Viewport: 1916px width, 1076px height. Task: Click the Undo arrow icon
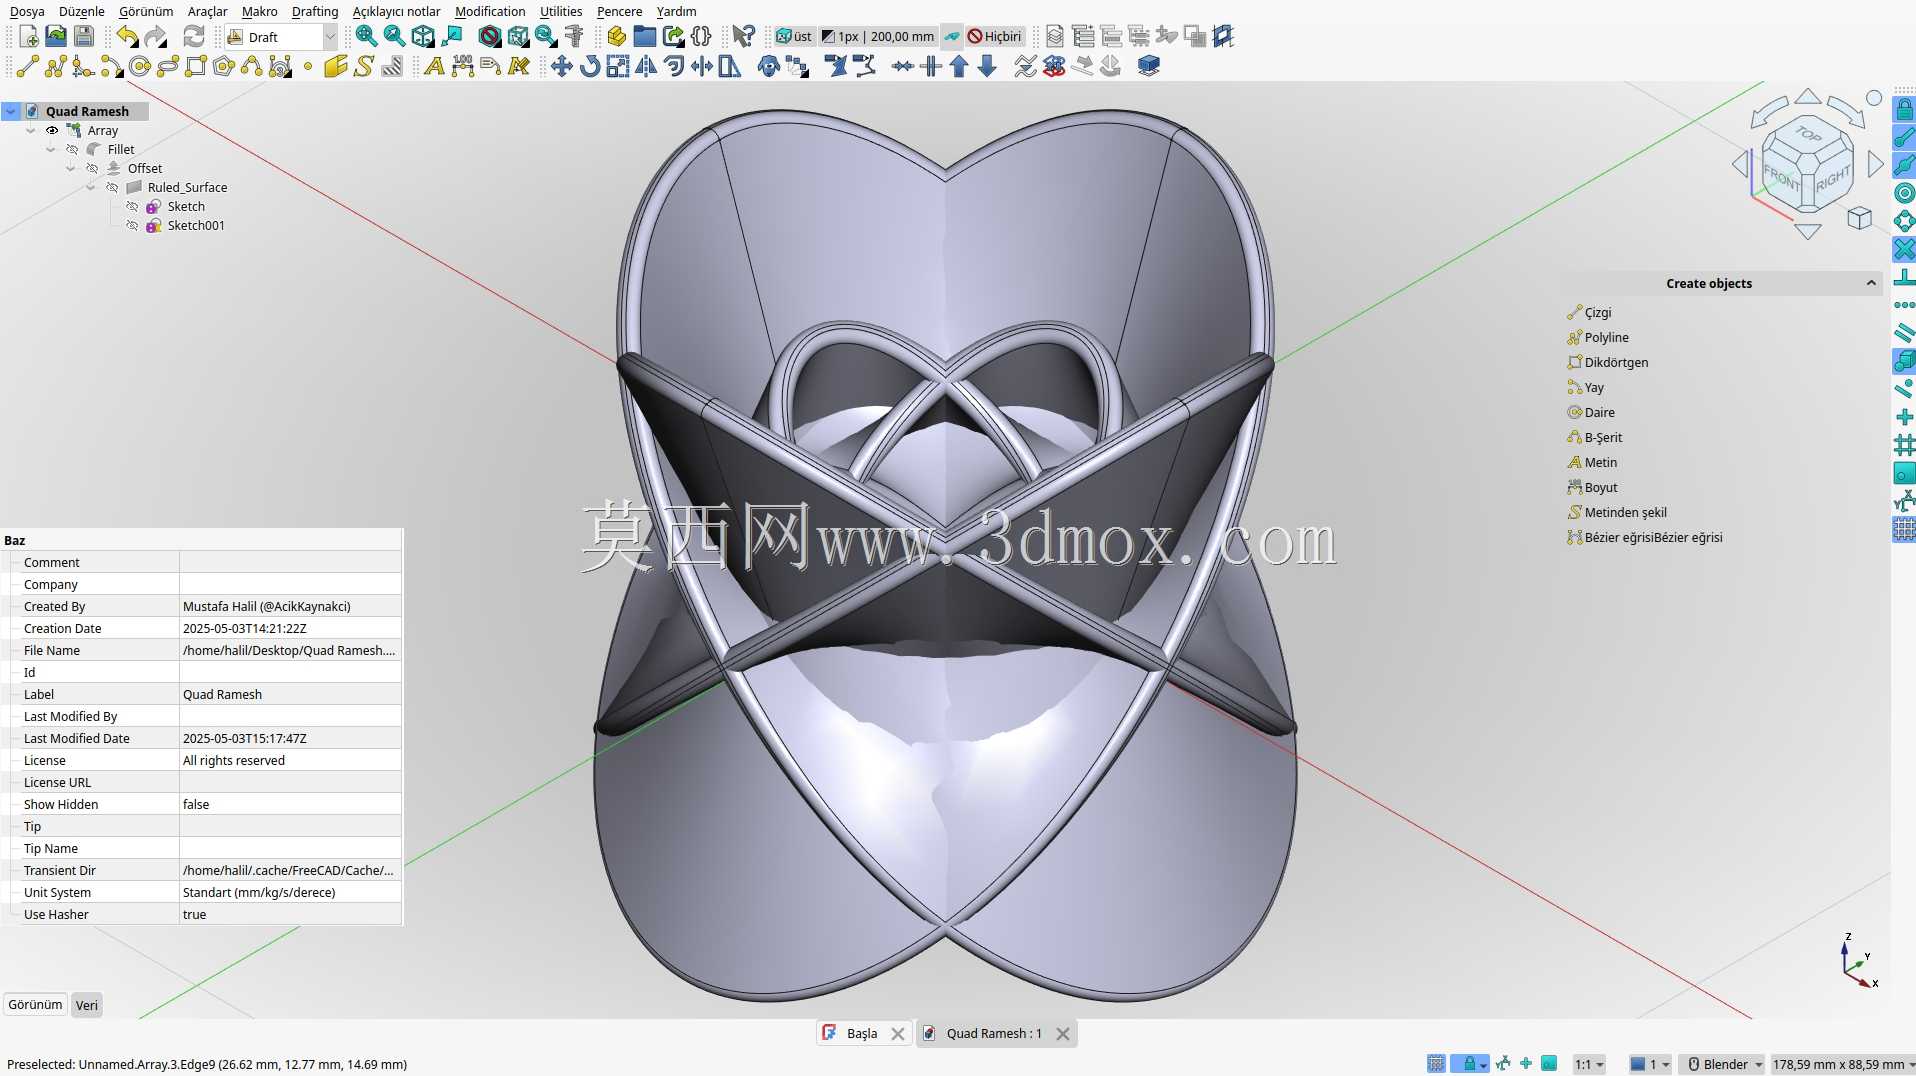127,37
